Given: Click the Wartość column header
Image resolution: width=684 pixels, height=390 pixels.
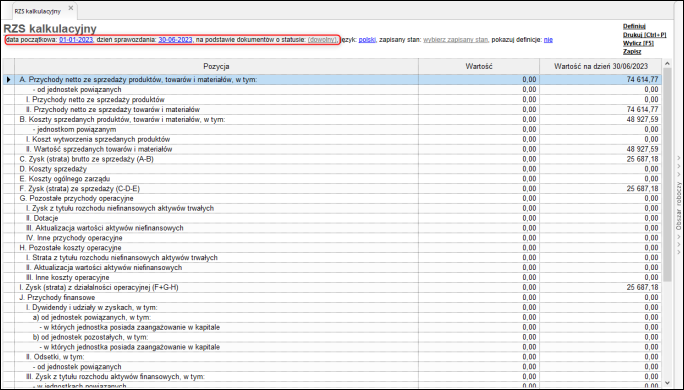Looking at the screenshot, I should click(x=479, y=66).
